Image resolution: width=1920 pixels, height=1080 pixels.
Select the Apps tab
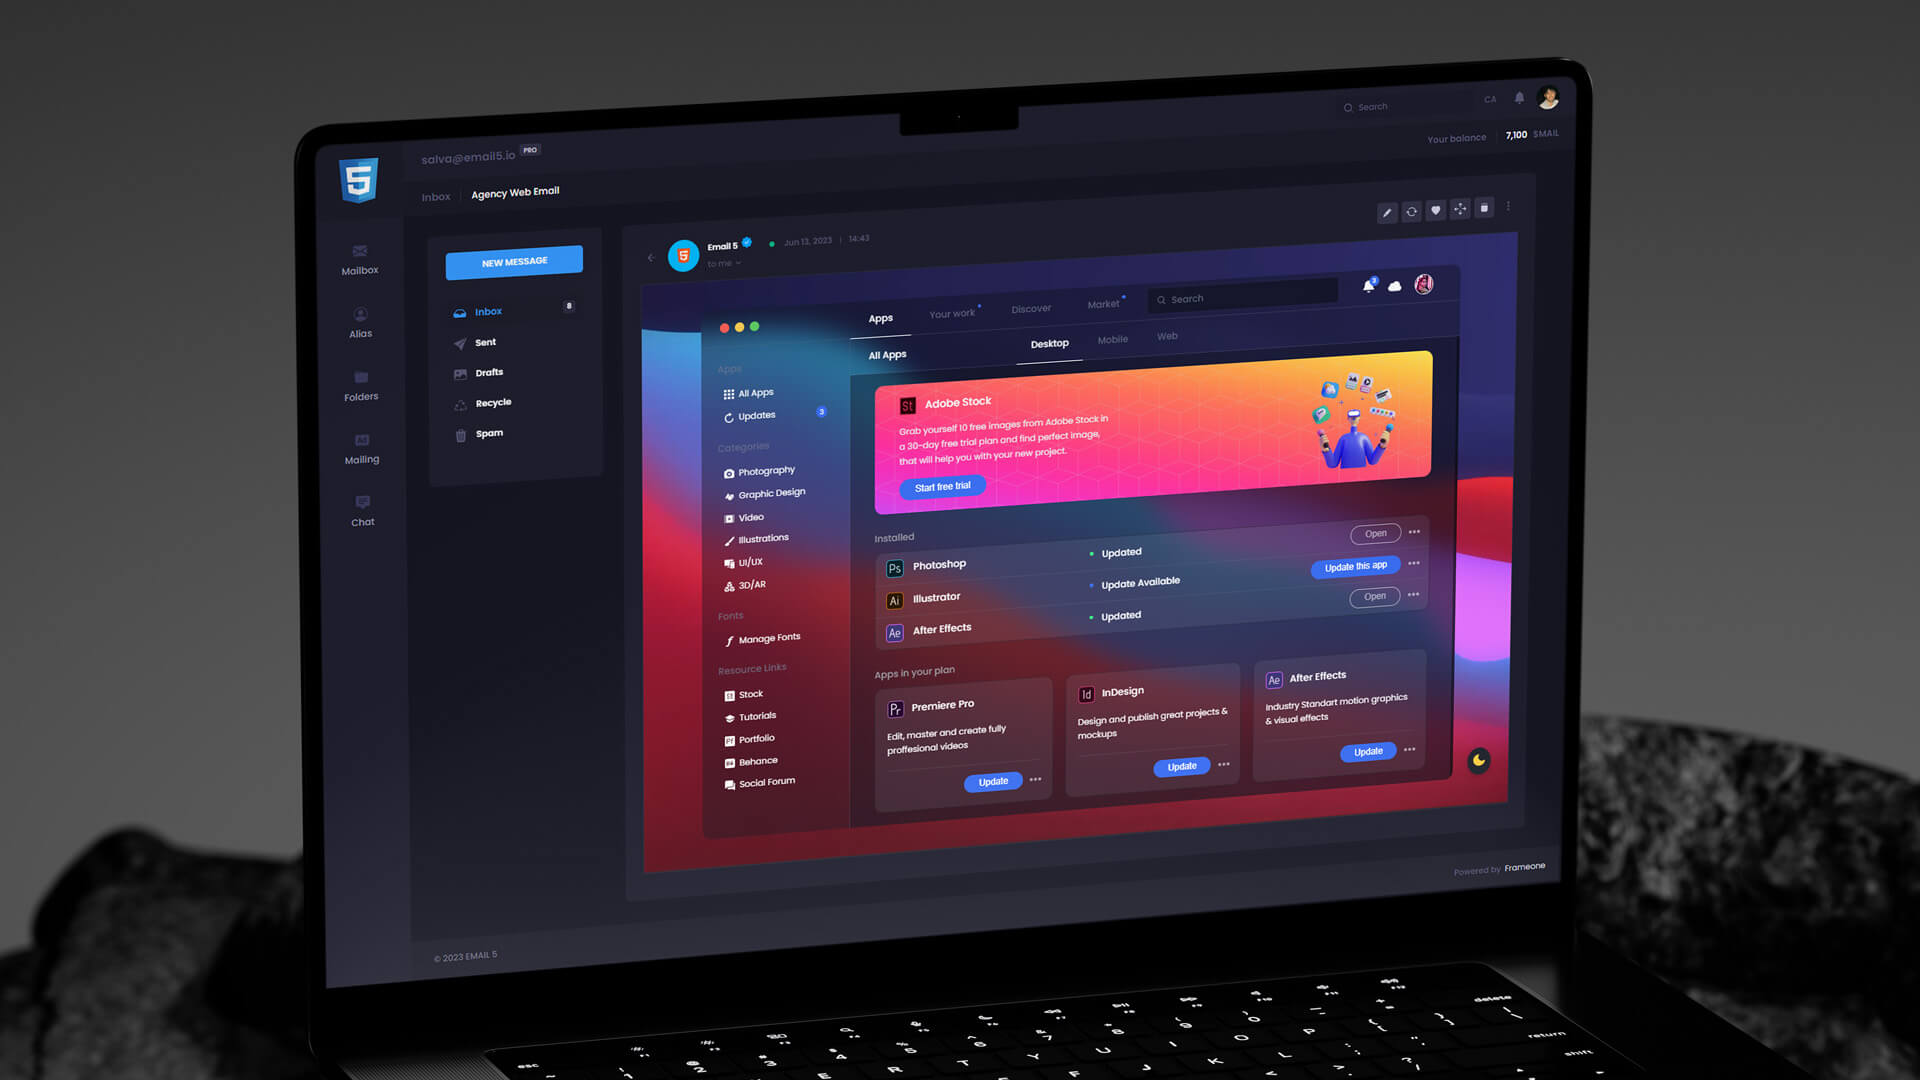point(881,318)
